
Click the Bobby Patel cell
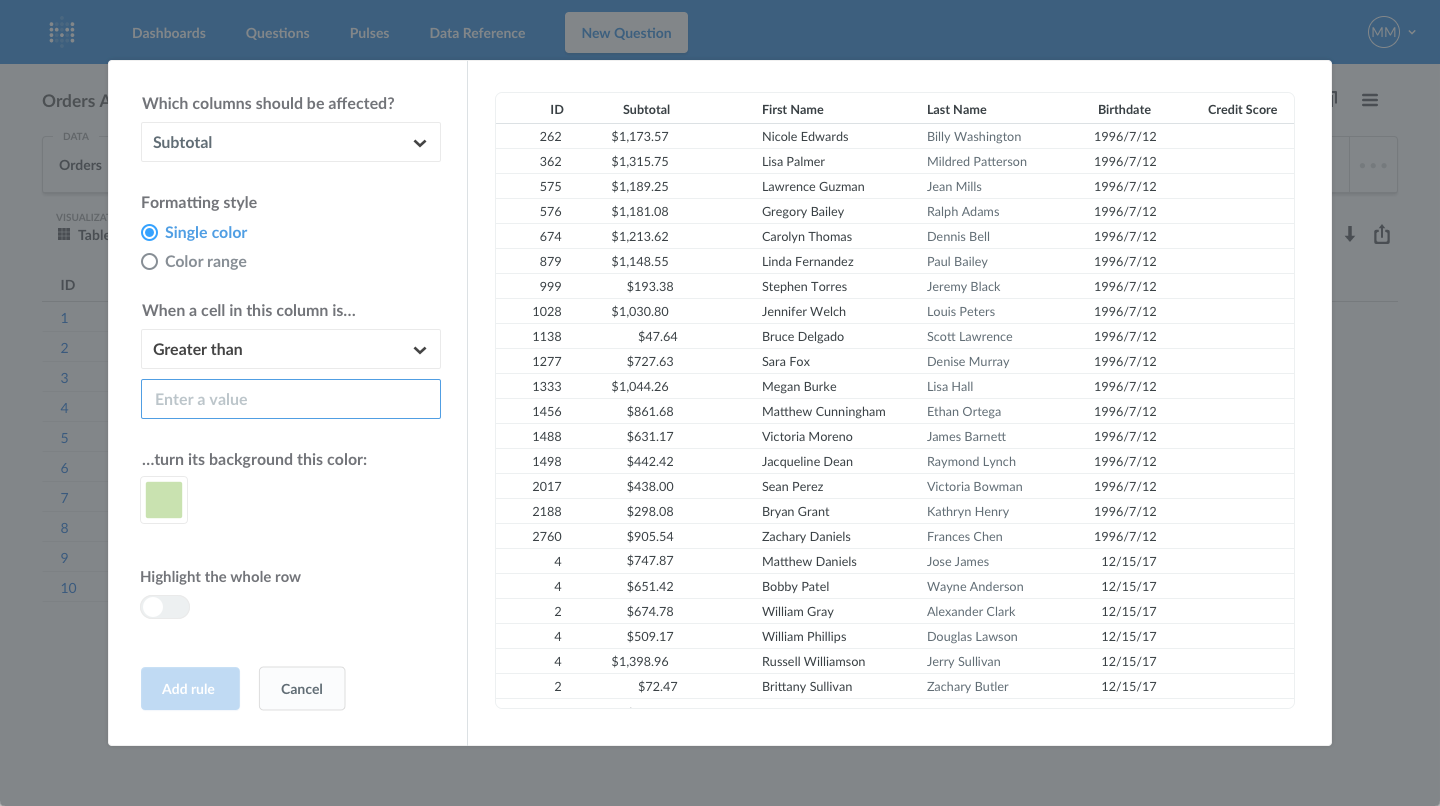(796, 586)
